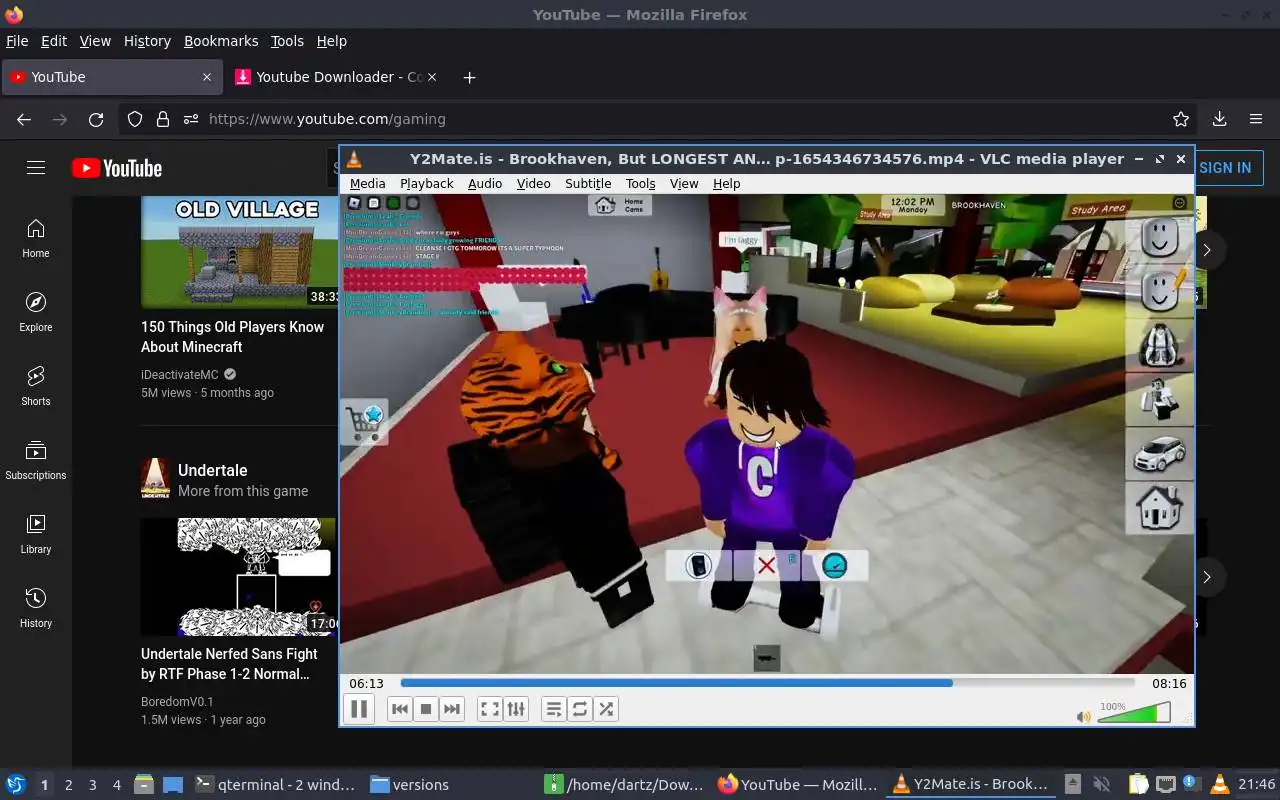Reload the current page
1280x800 pixels.
click(96, 119)
